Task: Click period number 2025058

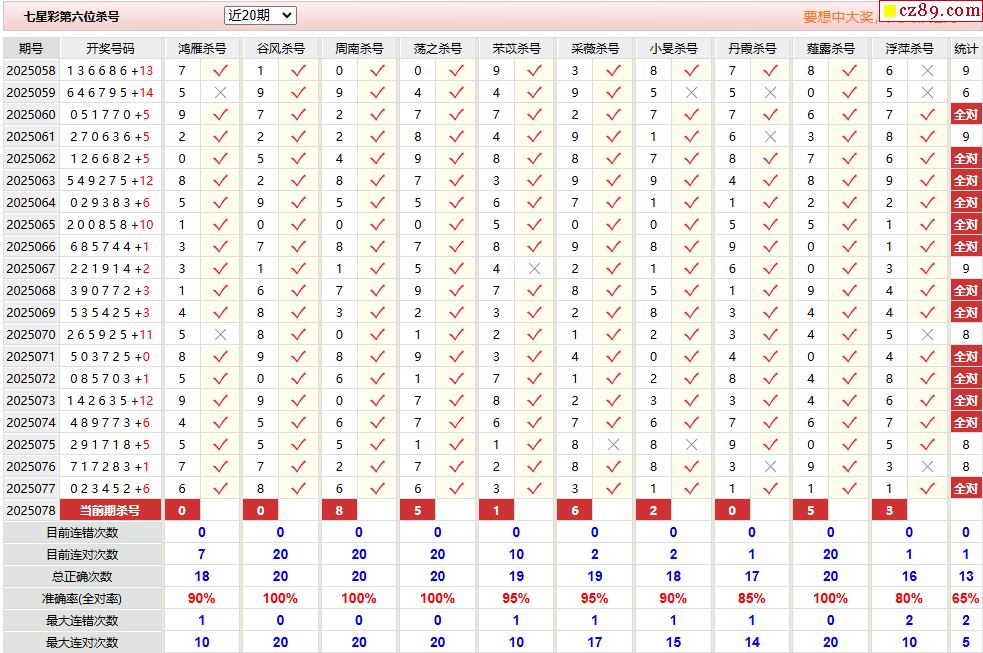Action: point(31,71)
